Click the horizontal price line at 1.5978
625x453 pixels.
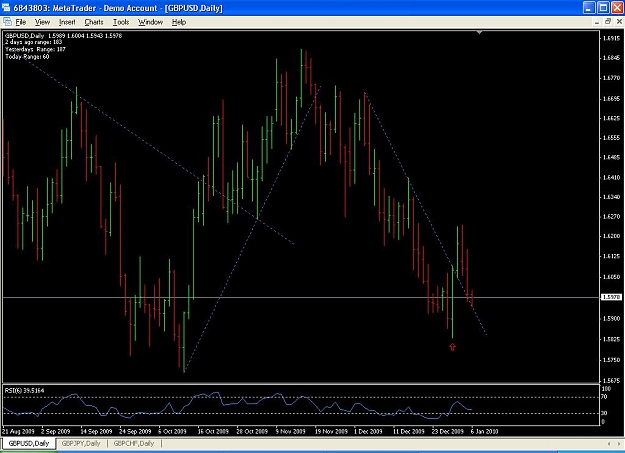[x=301, y=297]
